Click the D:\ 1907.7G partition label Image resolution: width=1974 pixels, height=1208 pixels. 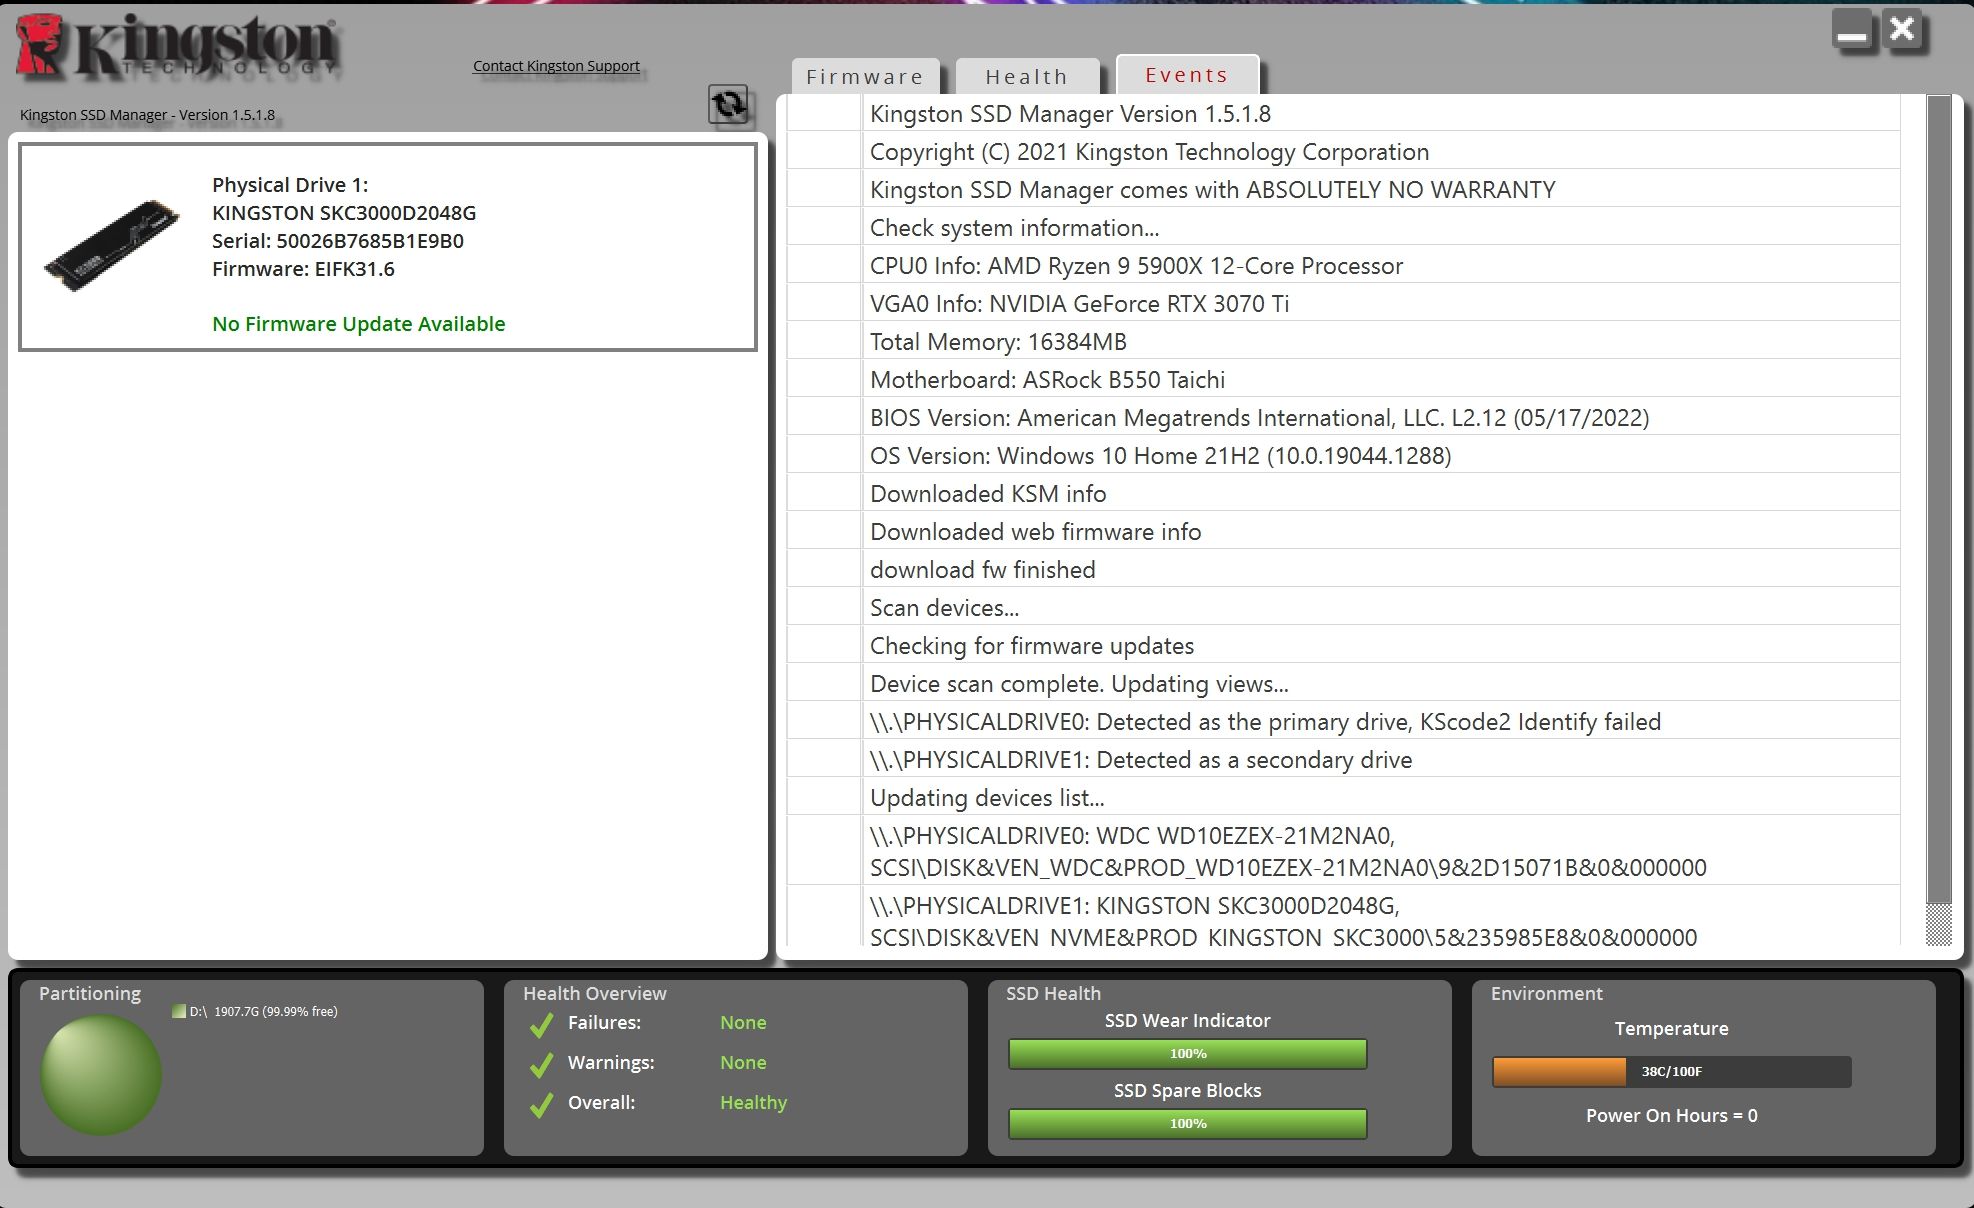coord(264,1012)
